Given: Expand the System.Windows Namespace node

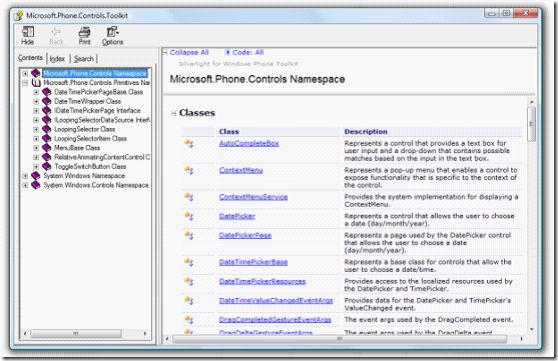Looking at the screenshot, I should [x=25, y=176].
